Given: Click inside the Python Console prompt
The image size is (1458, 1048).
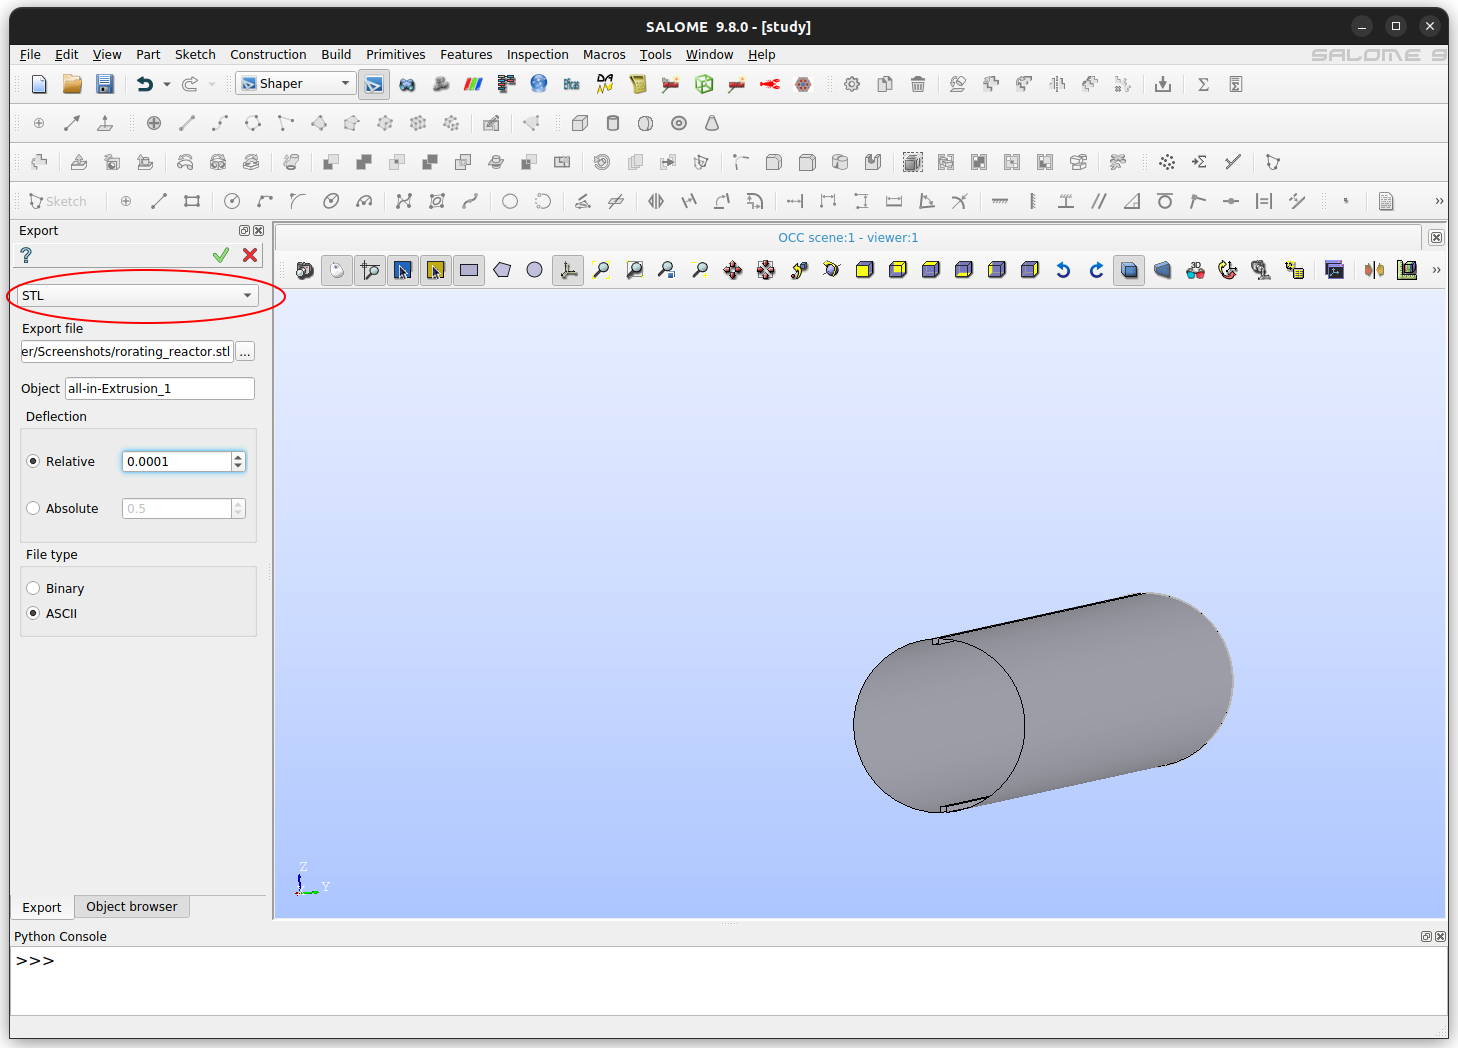Looking at the screenshot, I should pos(728,980).
